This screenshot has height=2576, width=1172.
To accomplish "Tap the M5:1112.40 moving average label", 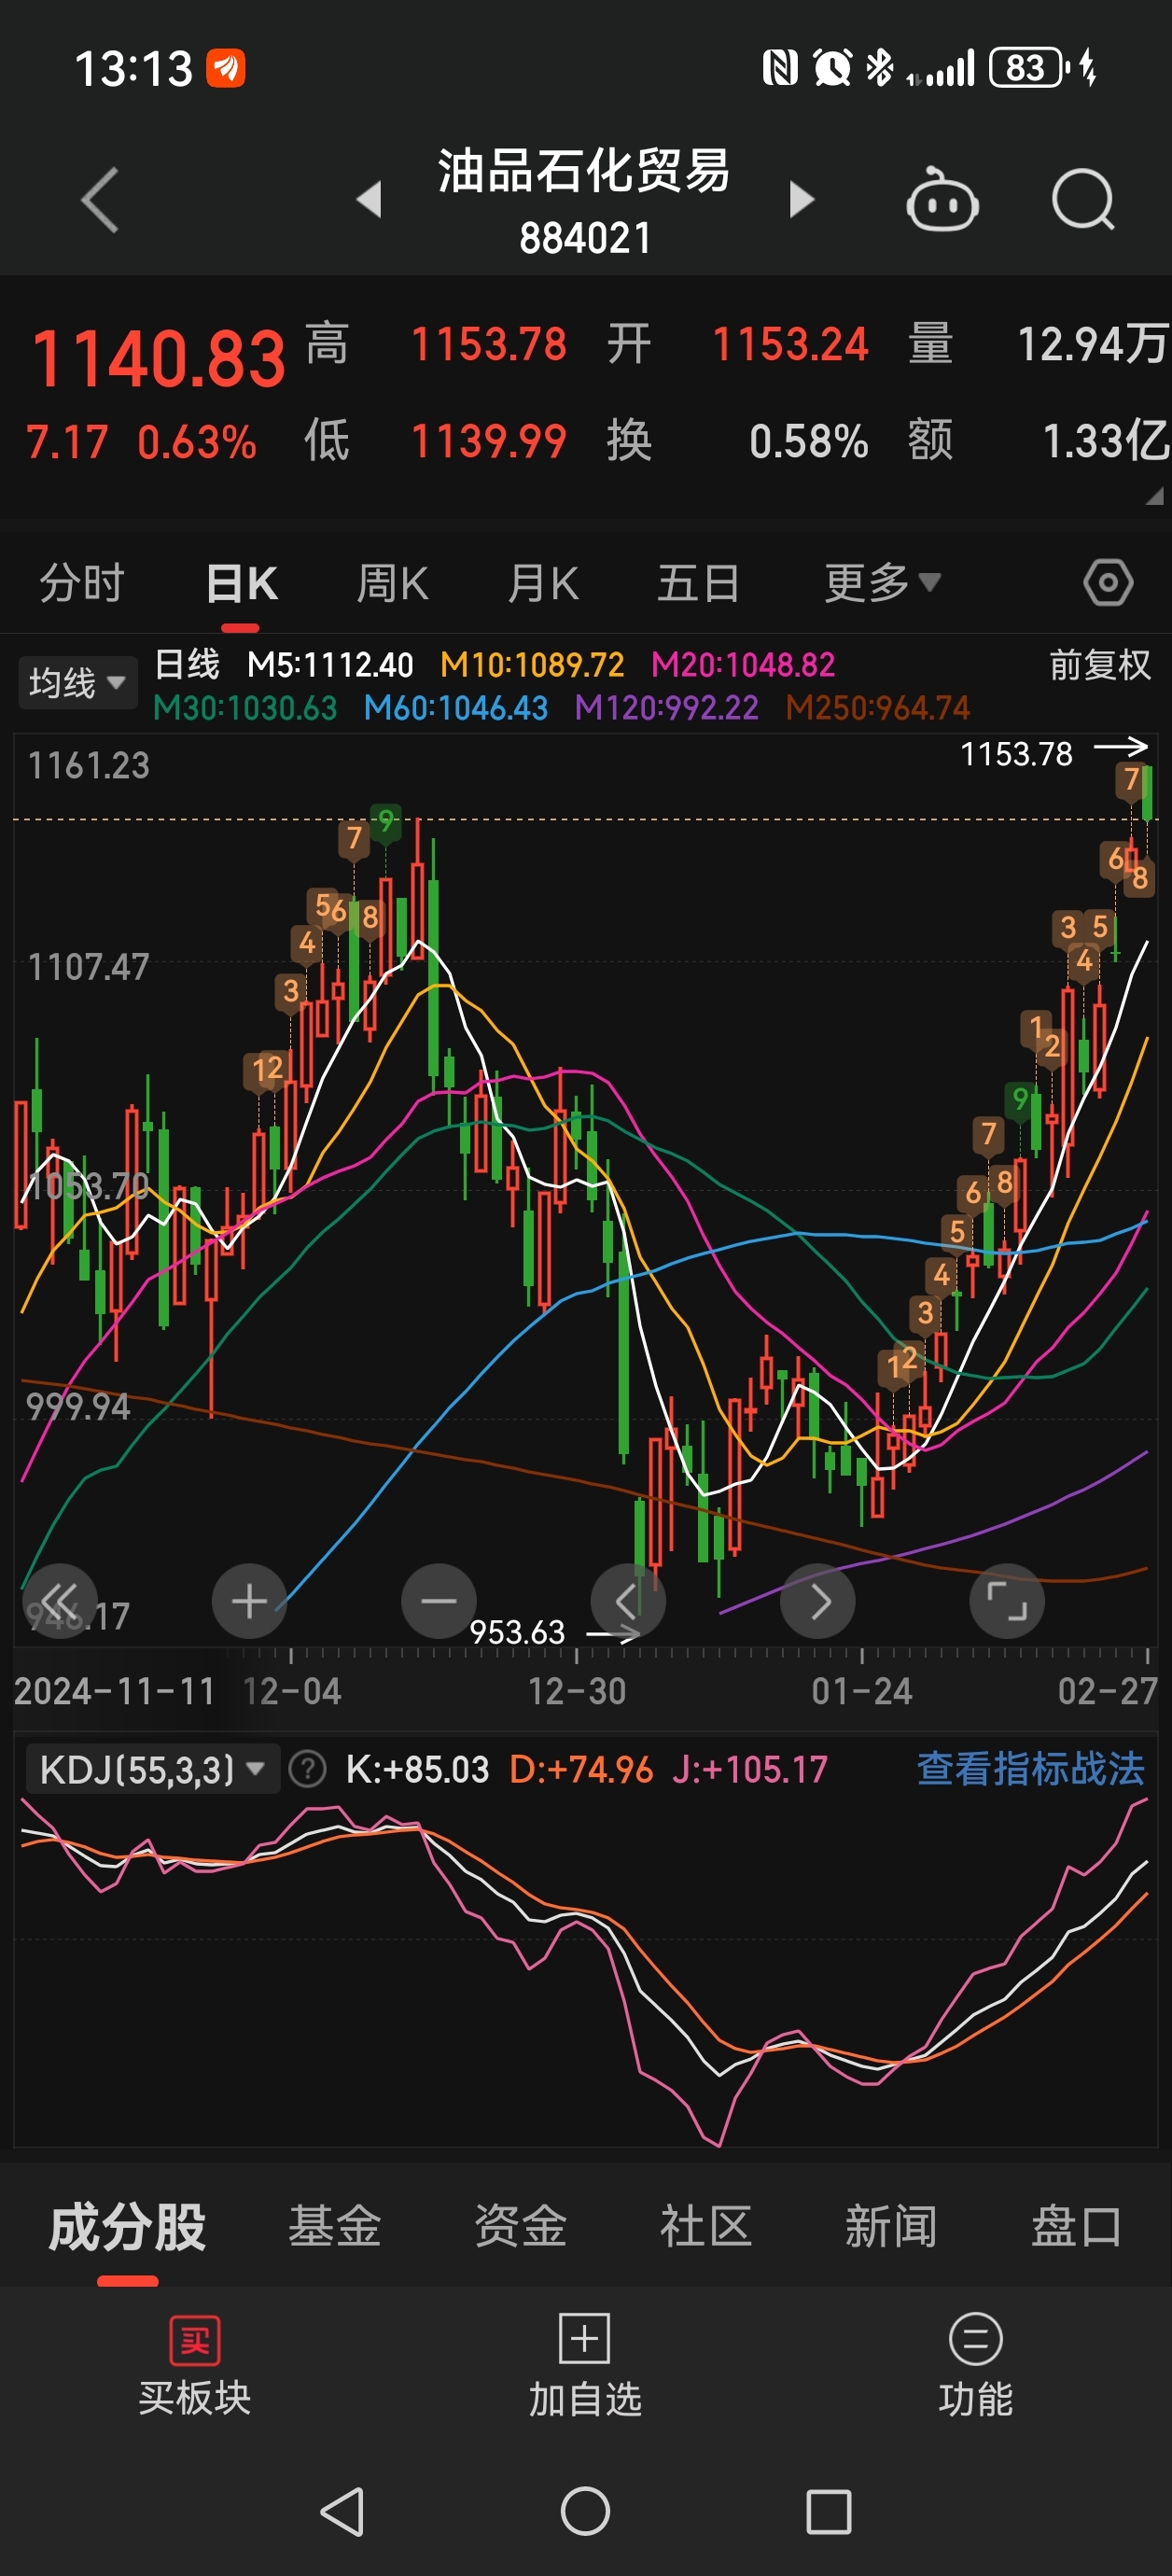I will (x=330, y=665).
